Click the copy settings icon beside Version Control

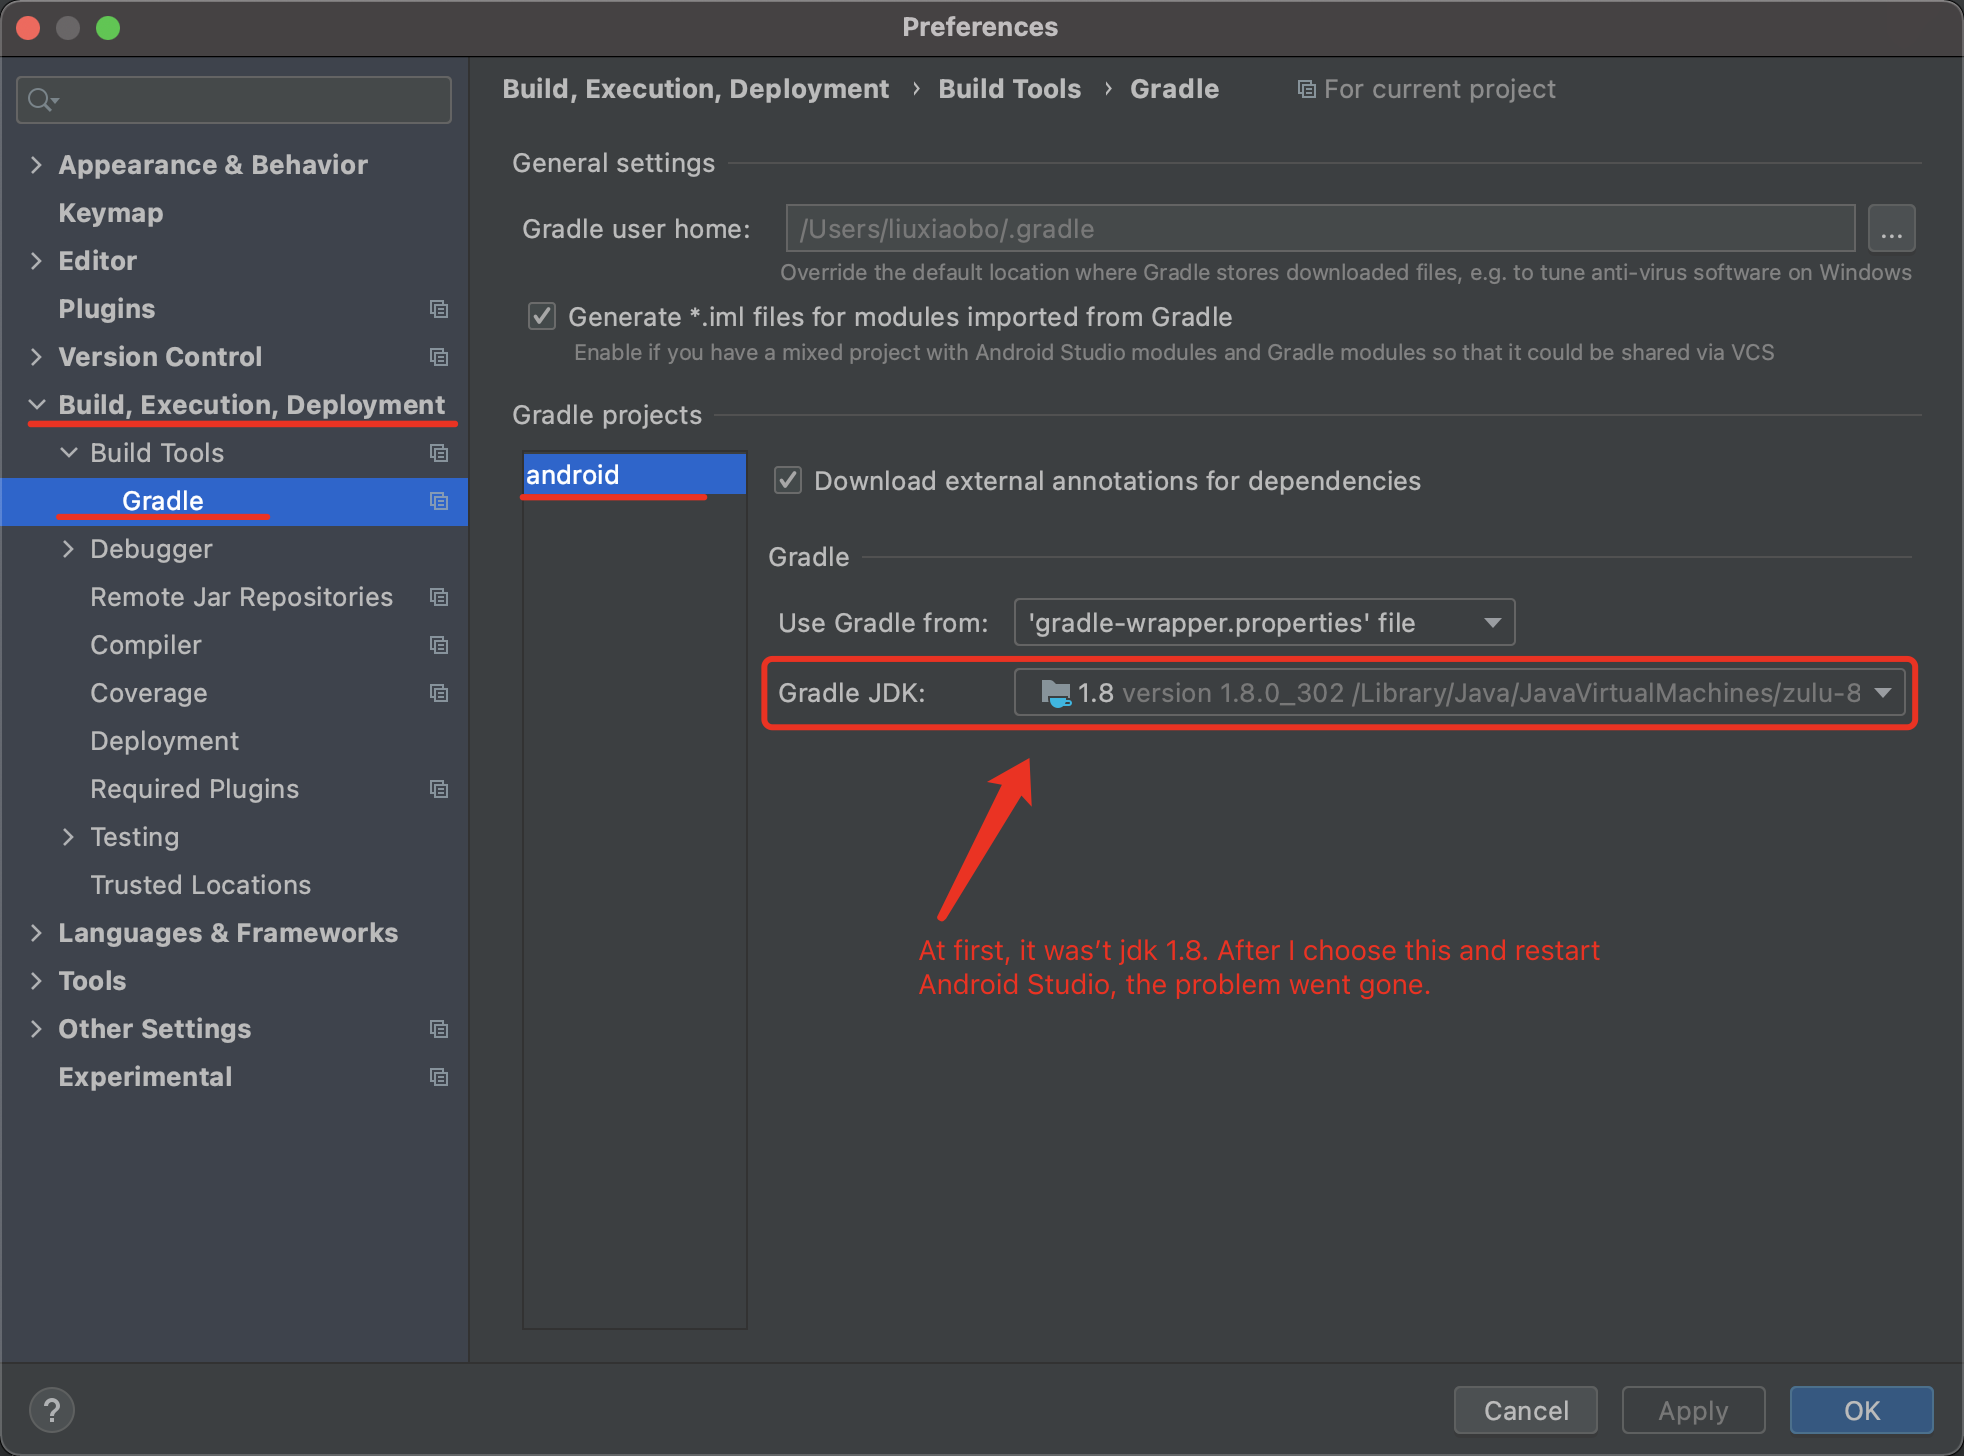click(x=439, y=357)
